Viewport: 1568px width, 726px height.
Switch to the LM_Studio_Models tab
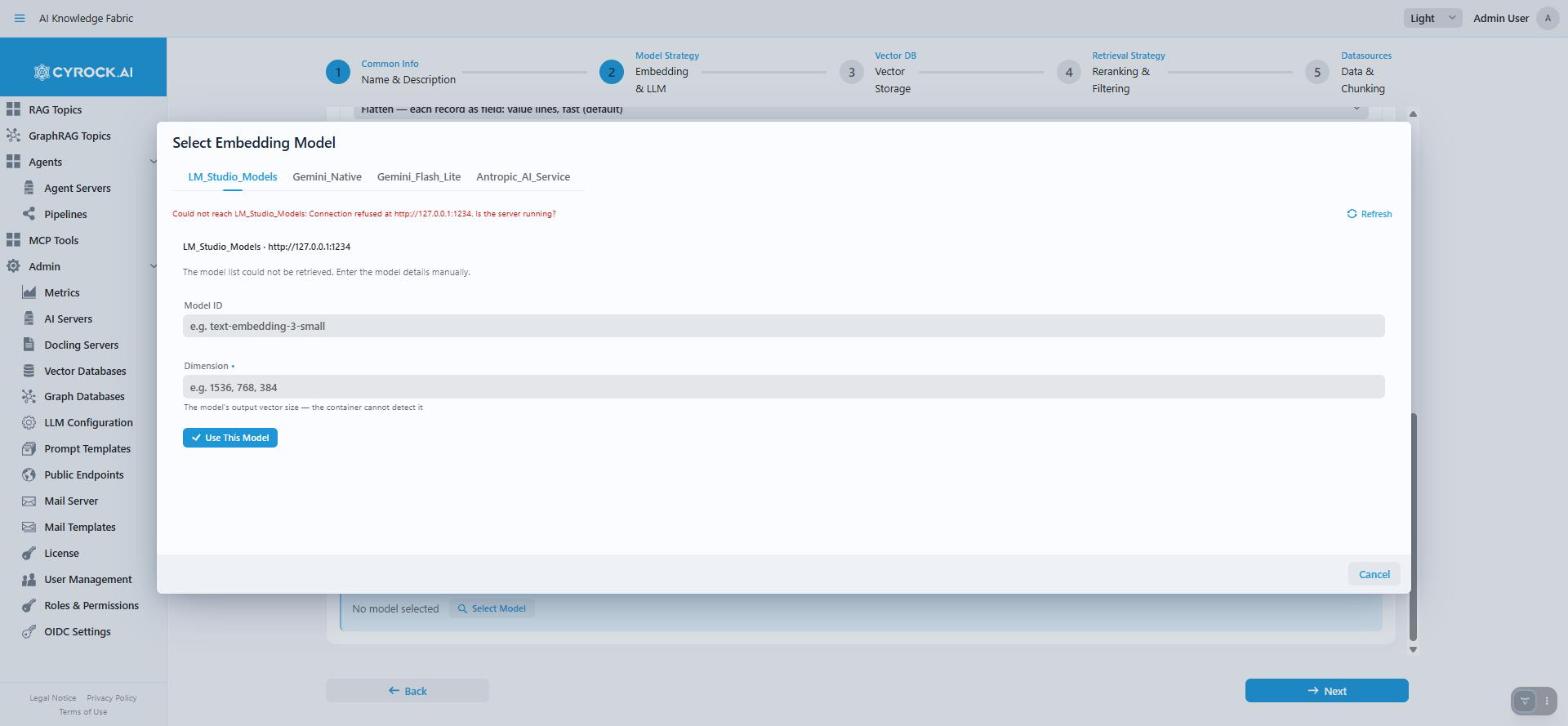pos(232,177)
